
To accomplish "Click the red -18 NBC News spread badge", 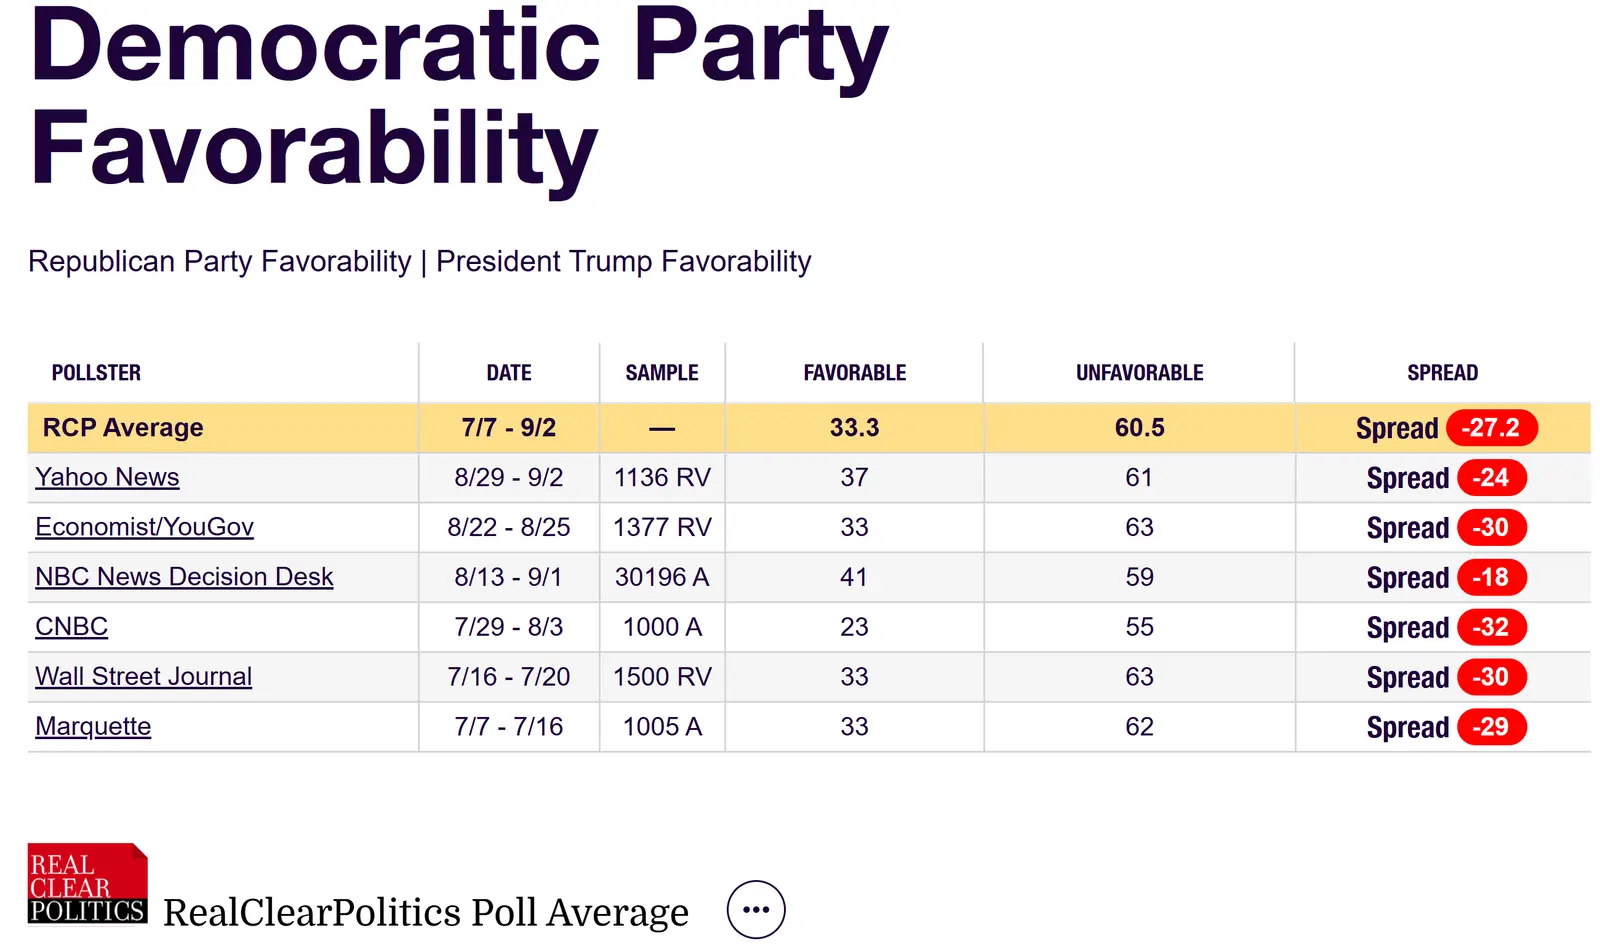I will click(x=1491, y=578).
